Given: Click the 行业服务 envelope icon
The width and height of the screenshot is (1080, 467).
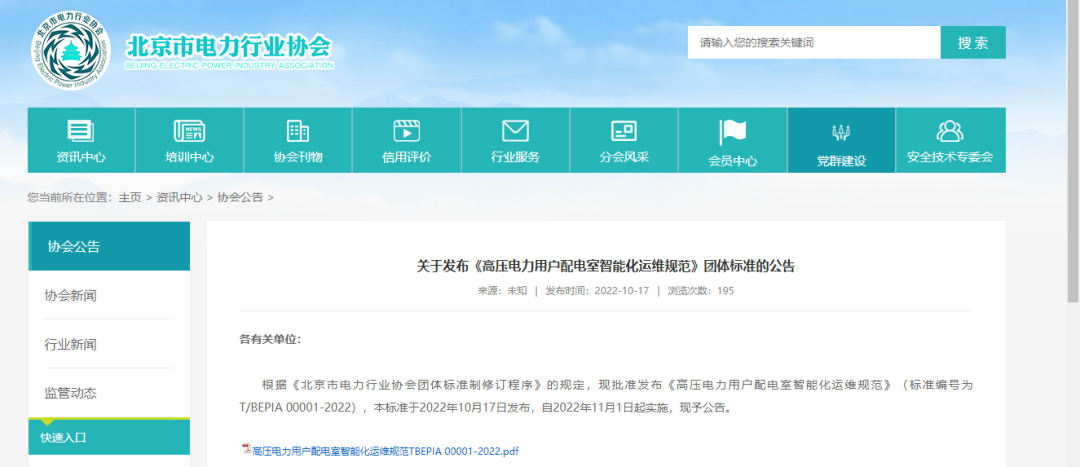Looking at the screenshot, I should click(x=515, y=131).
